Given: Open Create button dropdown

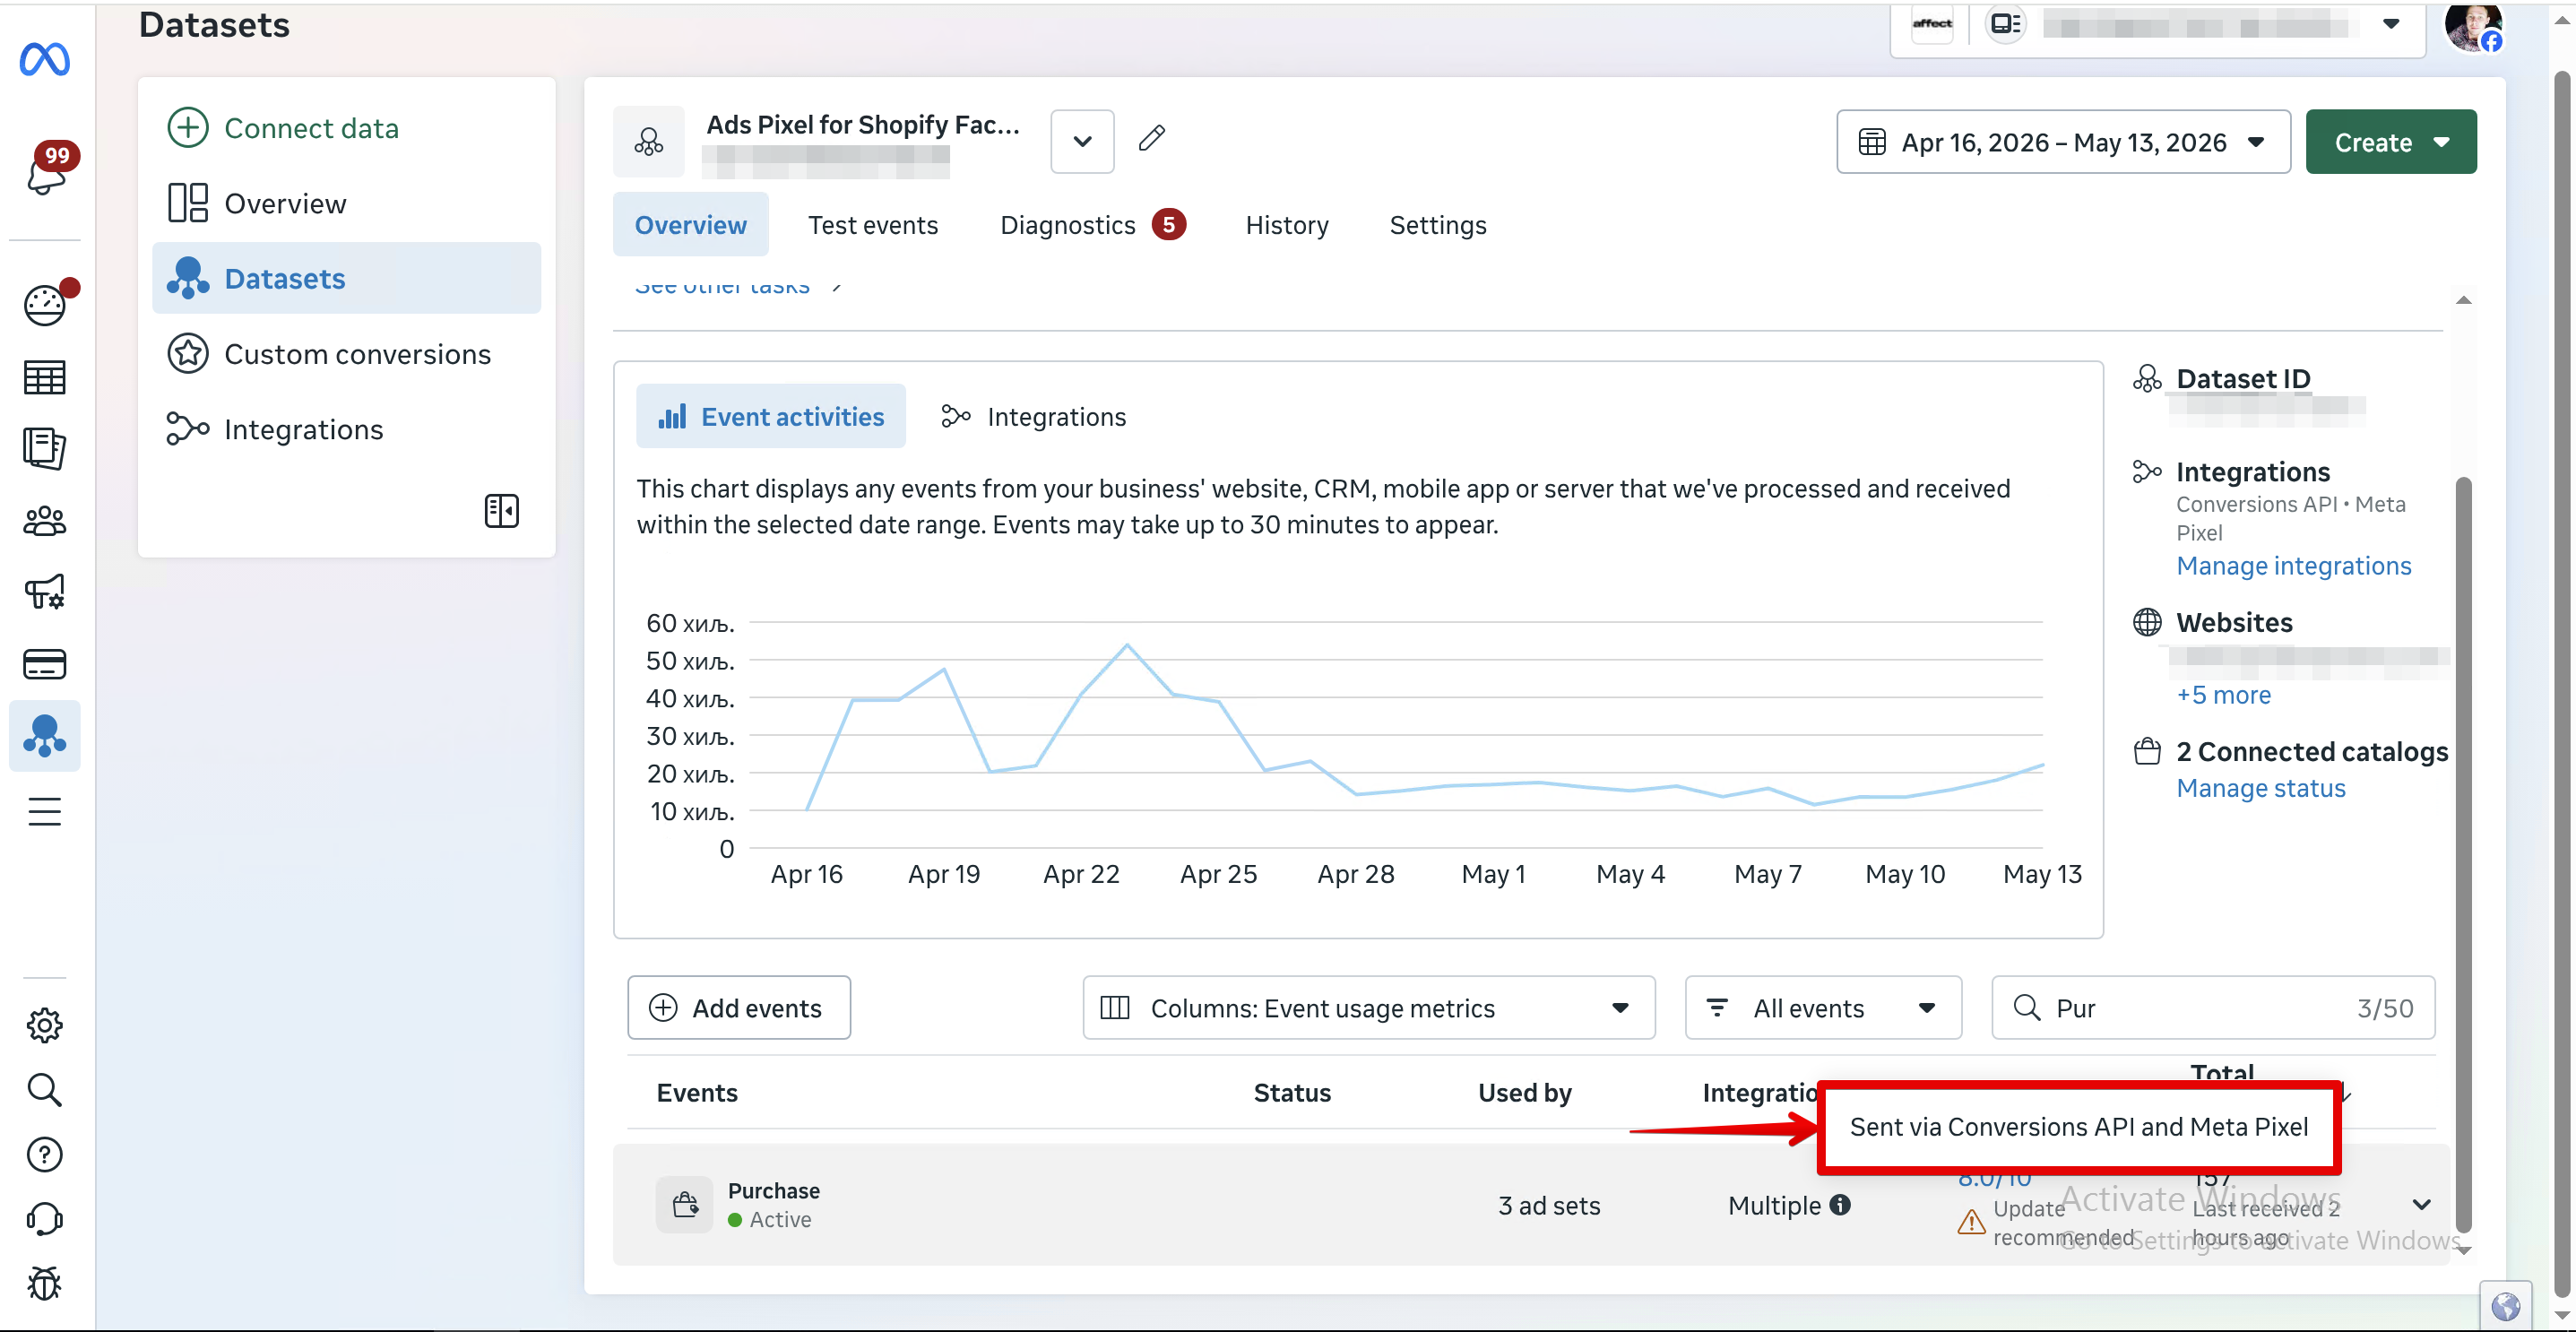Looking at the screenshot, I should (2390, 142).
